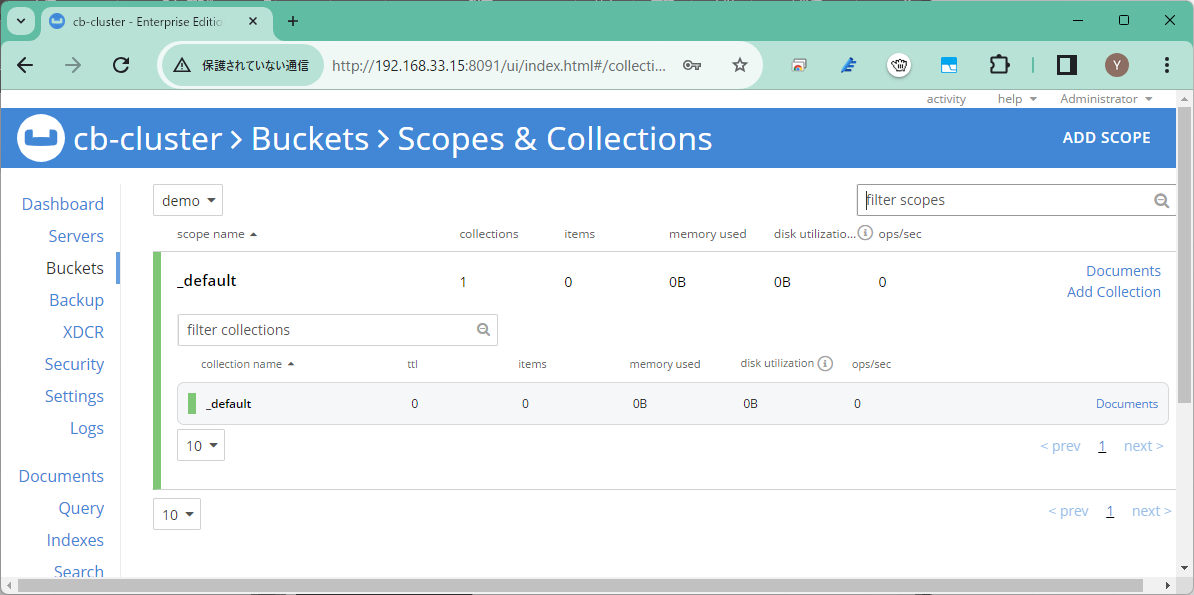
Task: Click the _default scope name row
Action: [207, 281]
